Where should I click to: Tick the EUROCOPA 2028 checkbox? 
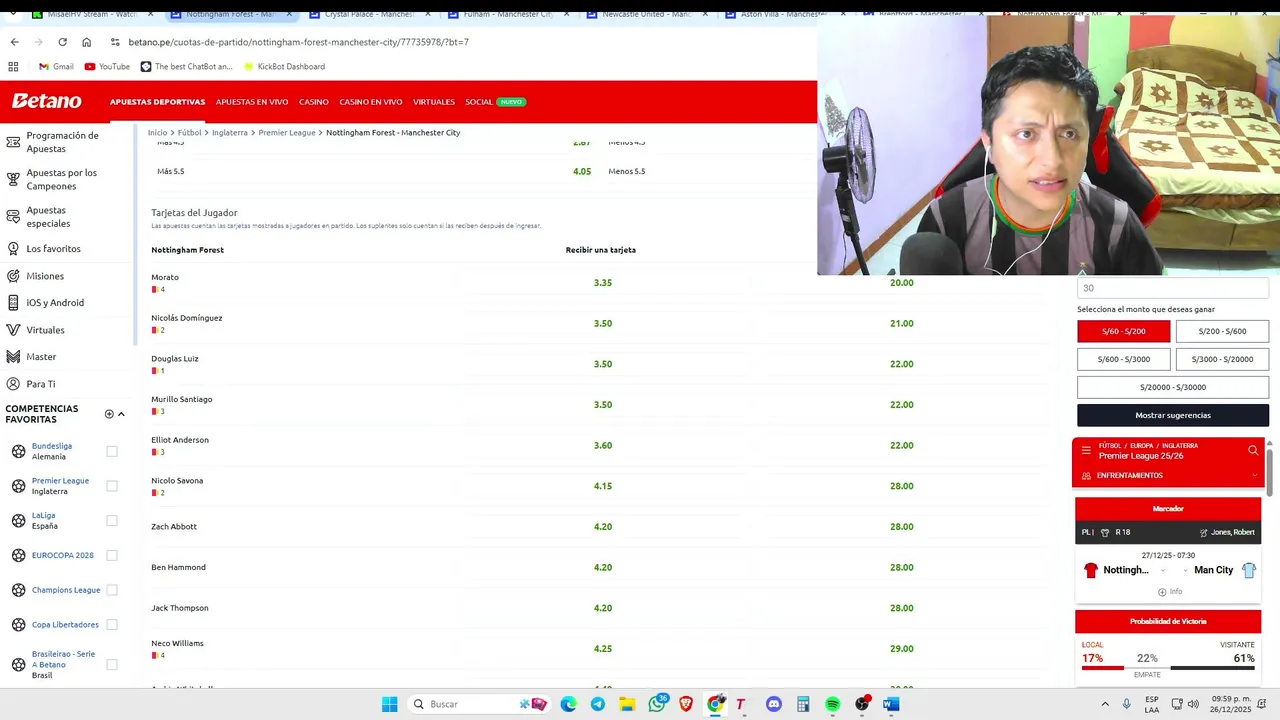[112, 555]
